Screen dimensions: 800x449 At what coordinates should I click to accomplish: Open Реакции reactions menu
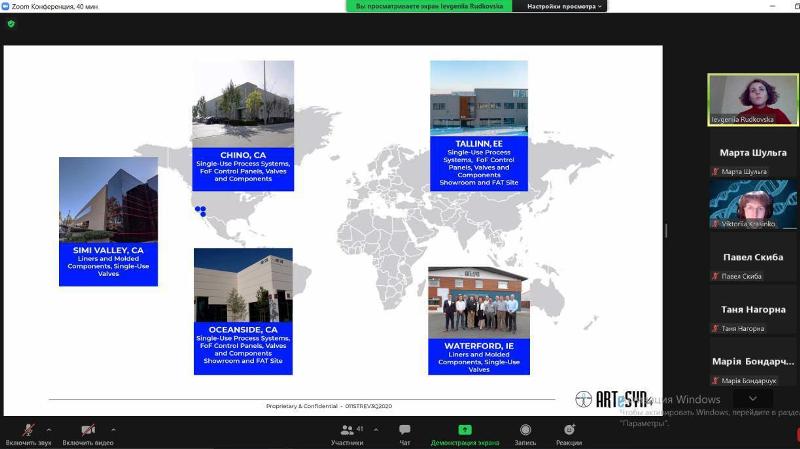pos(569,435)
